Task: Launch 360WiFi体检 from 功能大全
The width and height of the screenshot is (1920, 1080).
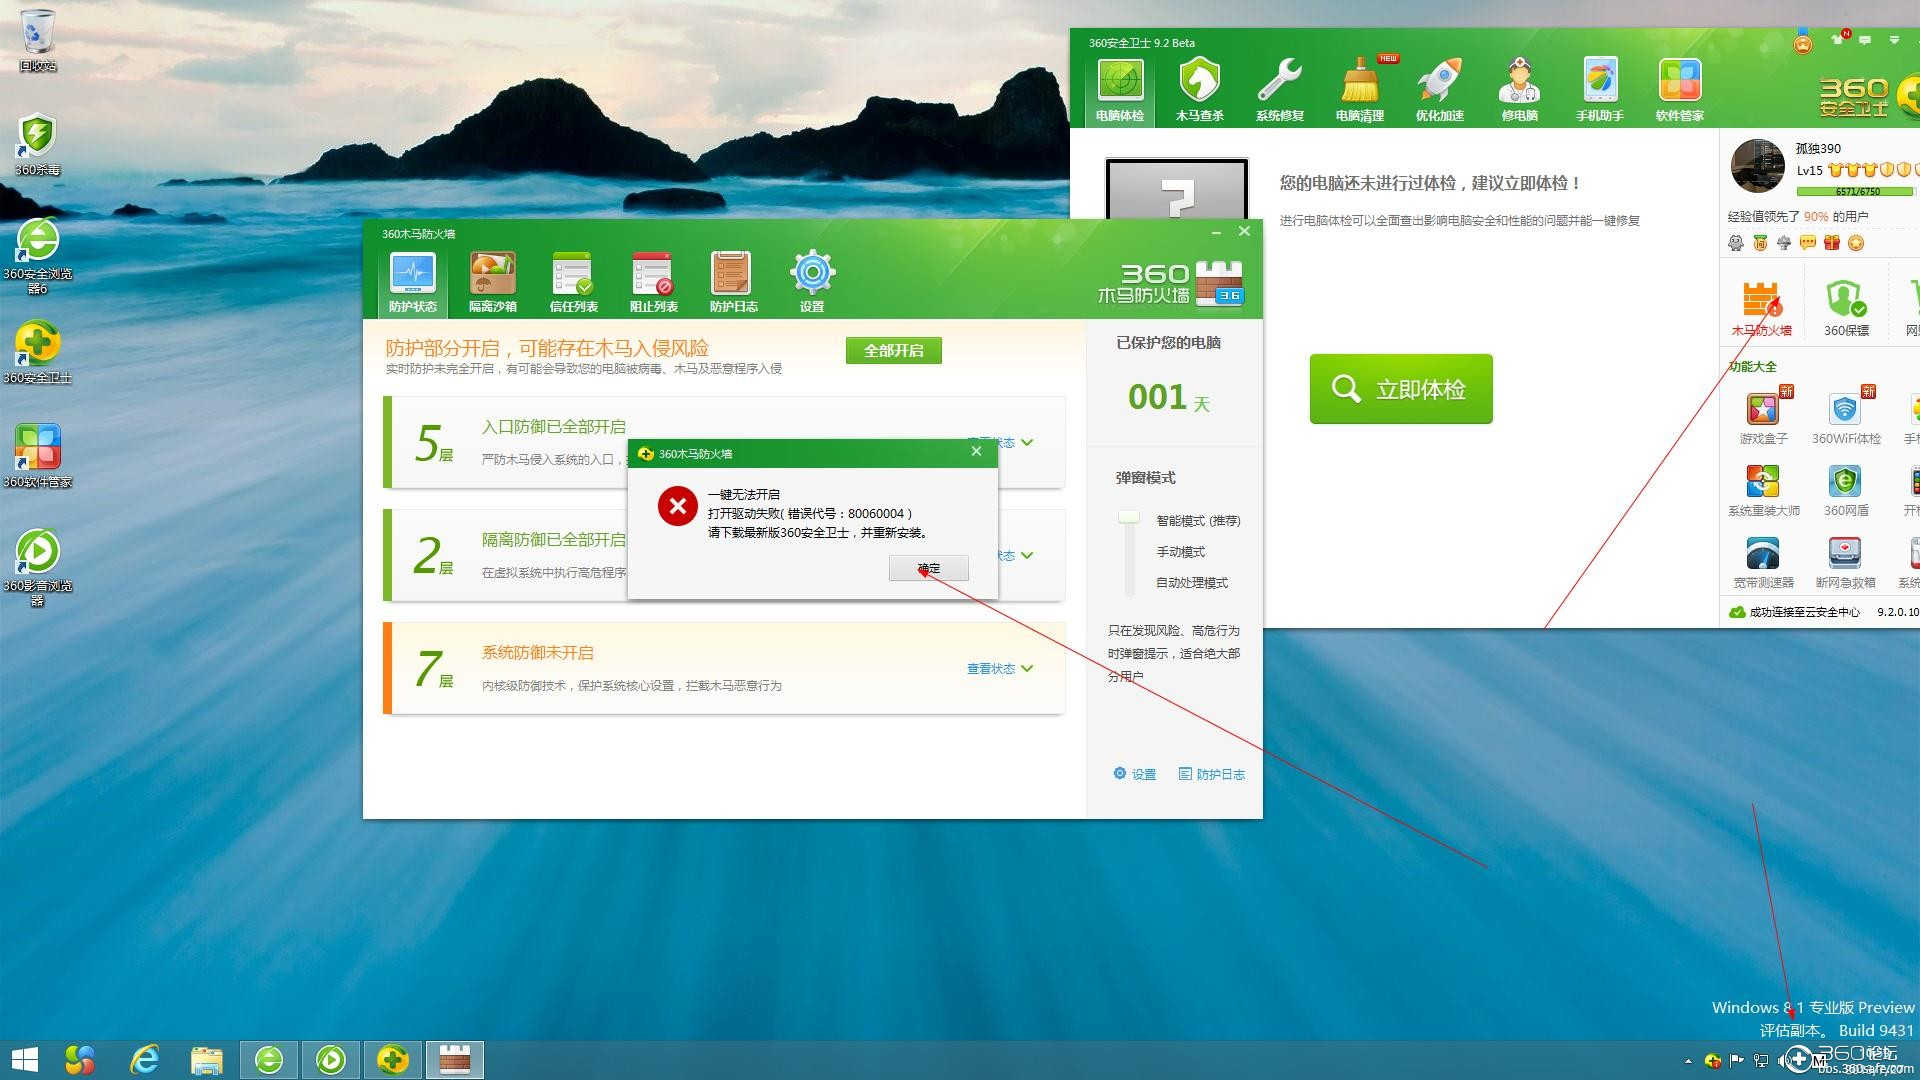Action: point(1845,418)
